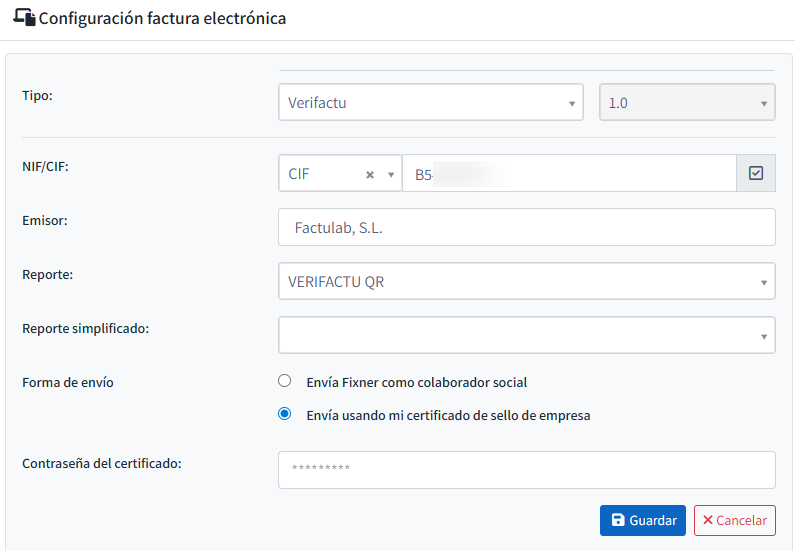Open the version dropdown showing 1.0

point(687,102)
